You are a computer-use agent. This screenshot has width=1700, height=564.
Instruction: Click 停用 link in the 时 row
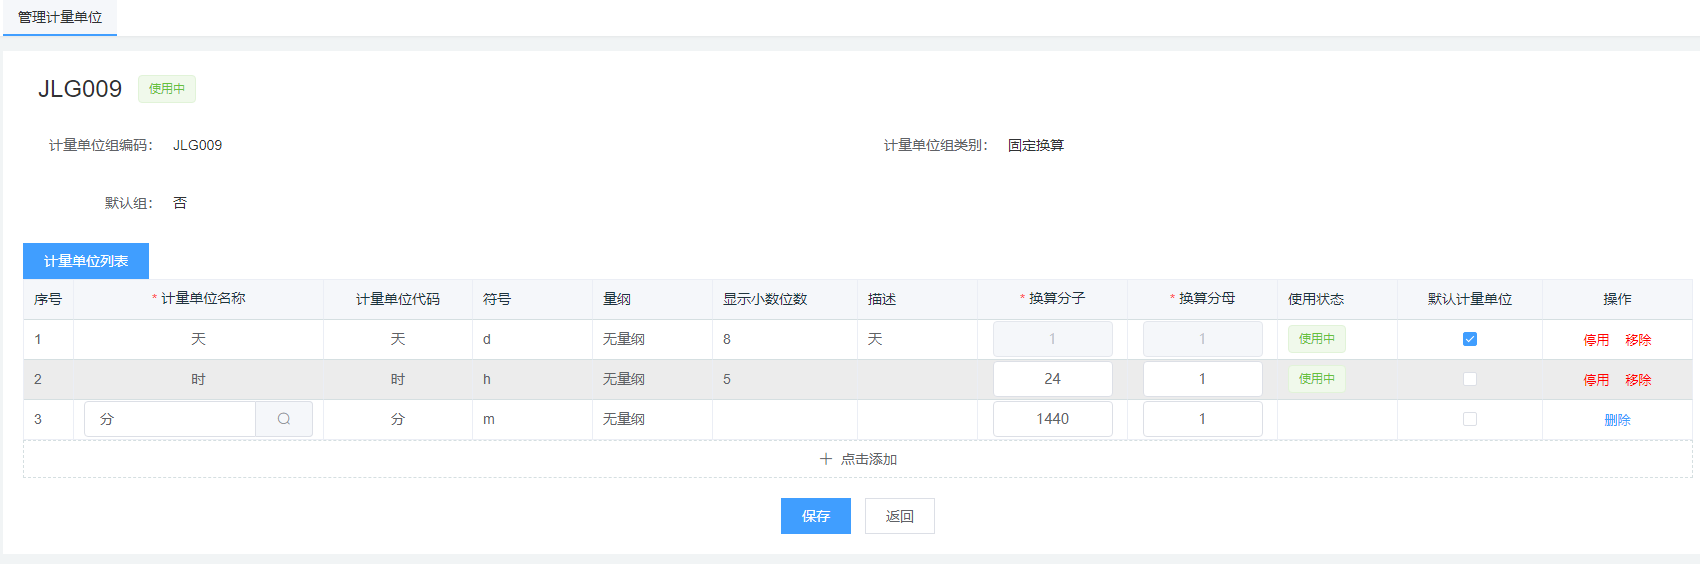1596,380
